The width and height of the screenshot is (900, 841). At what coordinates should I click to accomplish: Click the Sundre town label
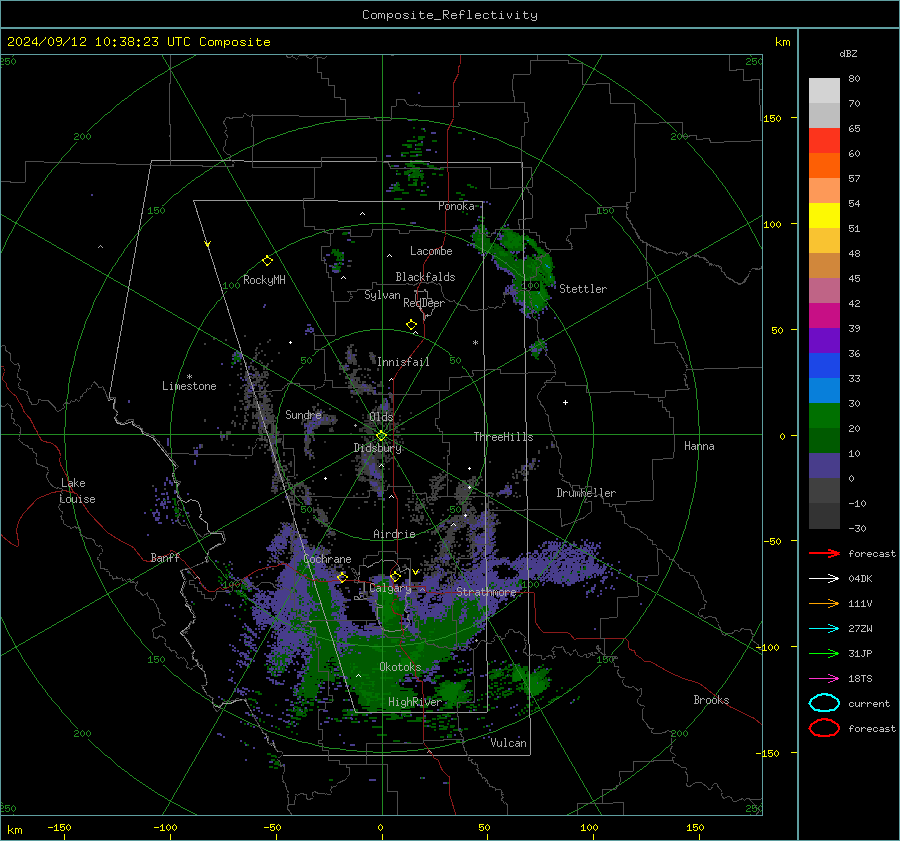point(303,414)
